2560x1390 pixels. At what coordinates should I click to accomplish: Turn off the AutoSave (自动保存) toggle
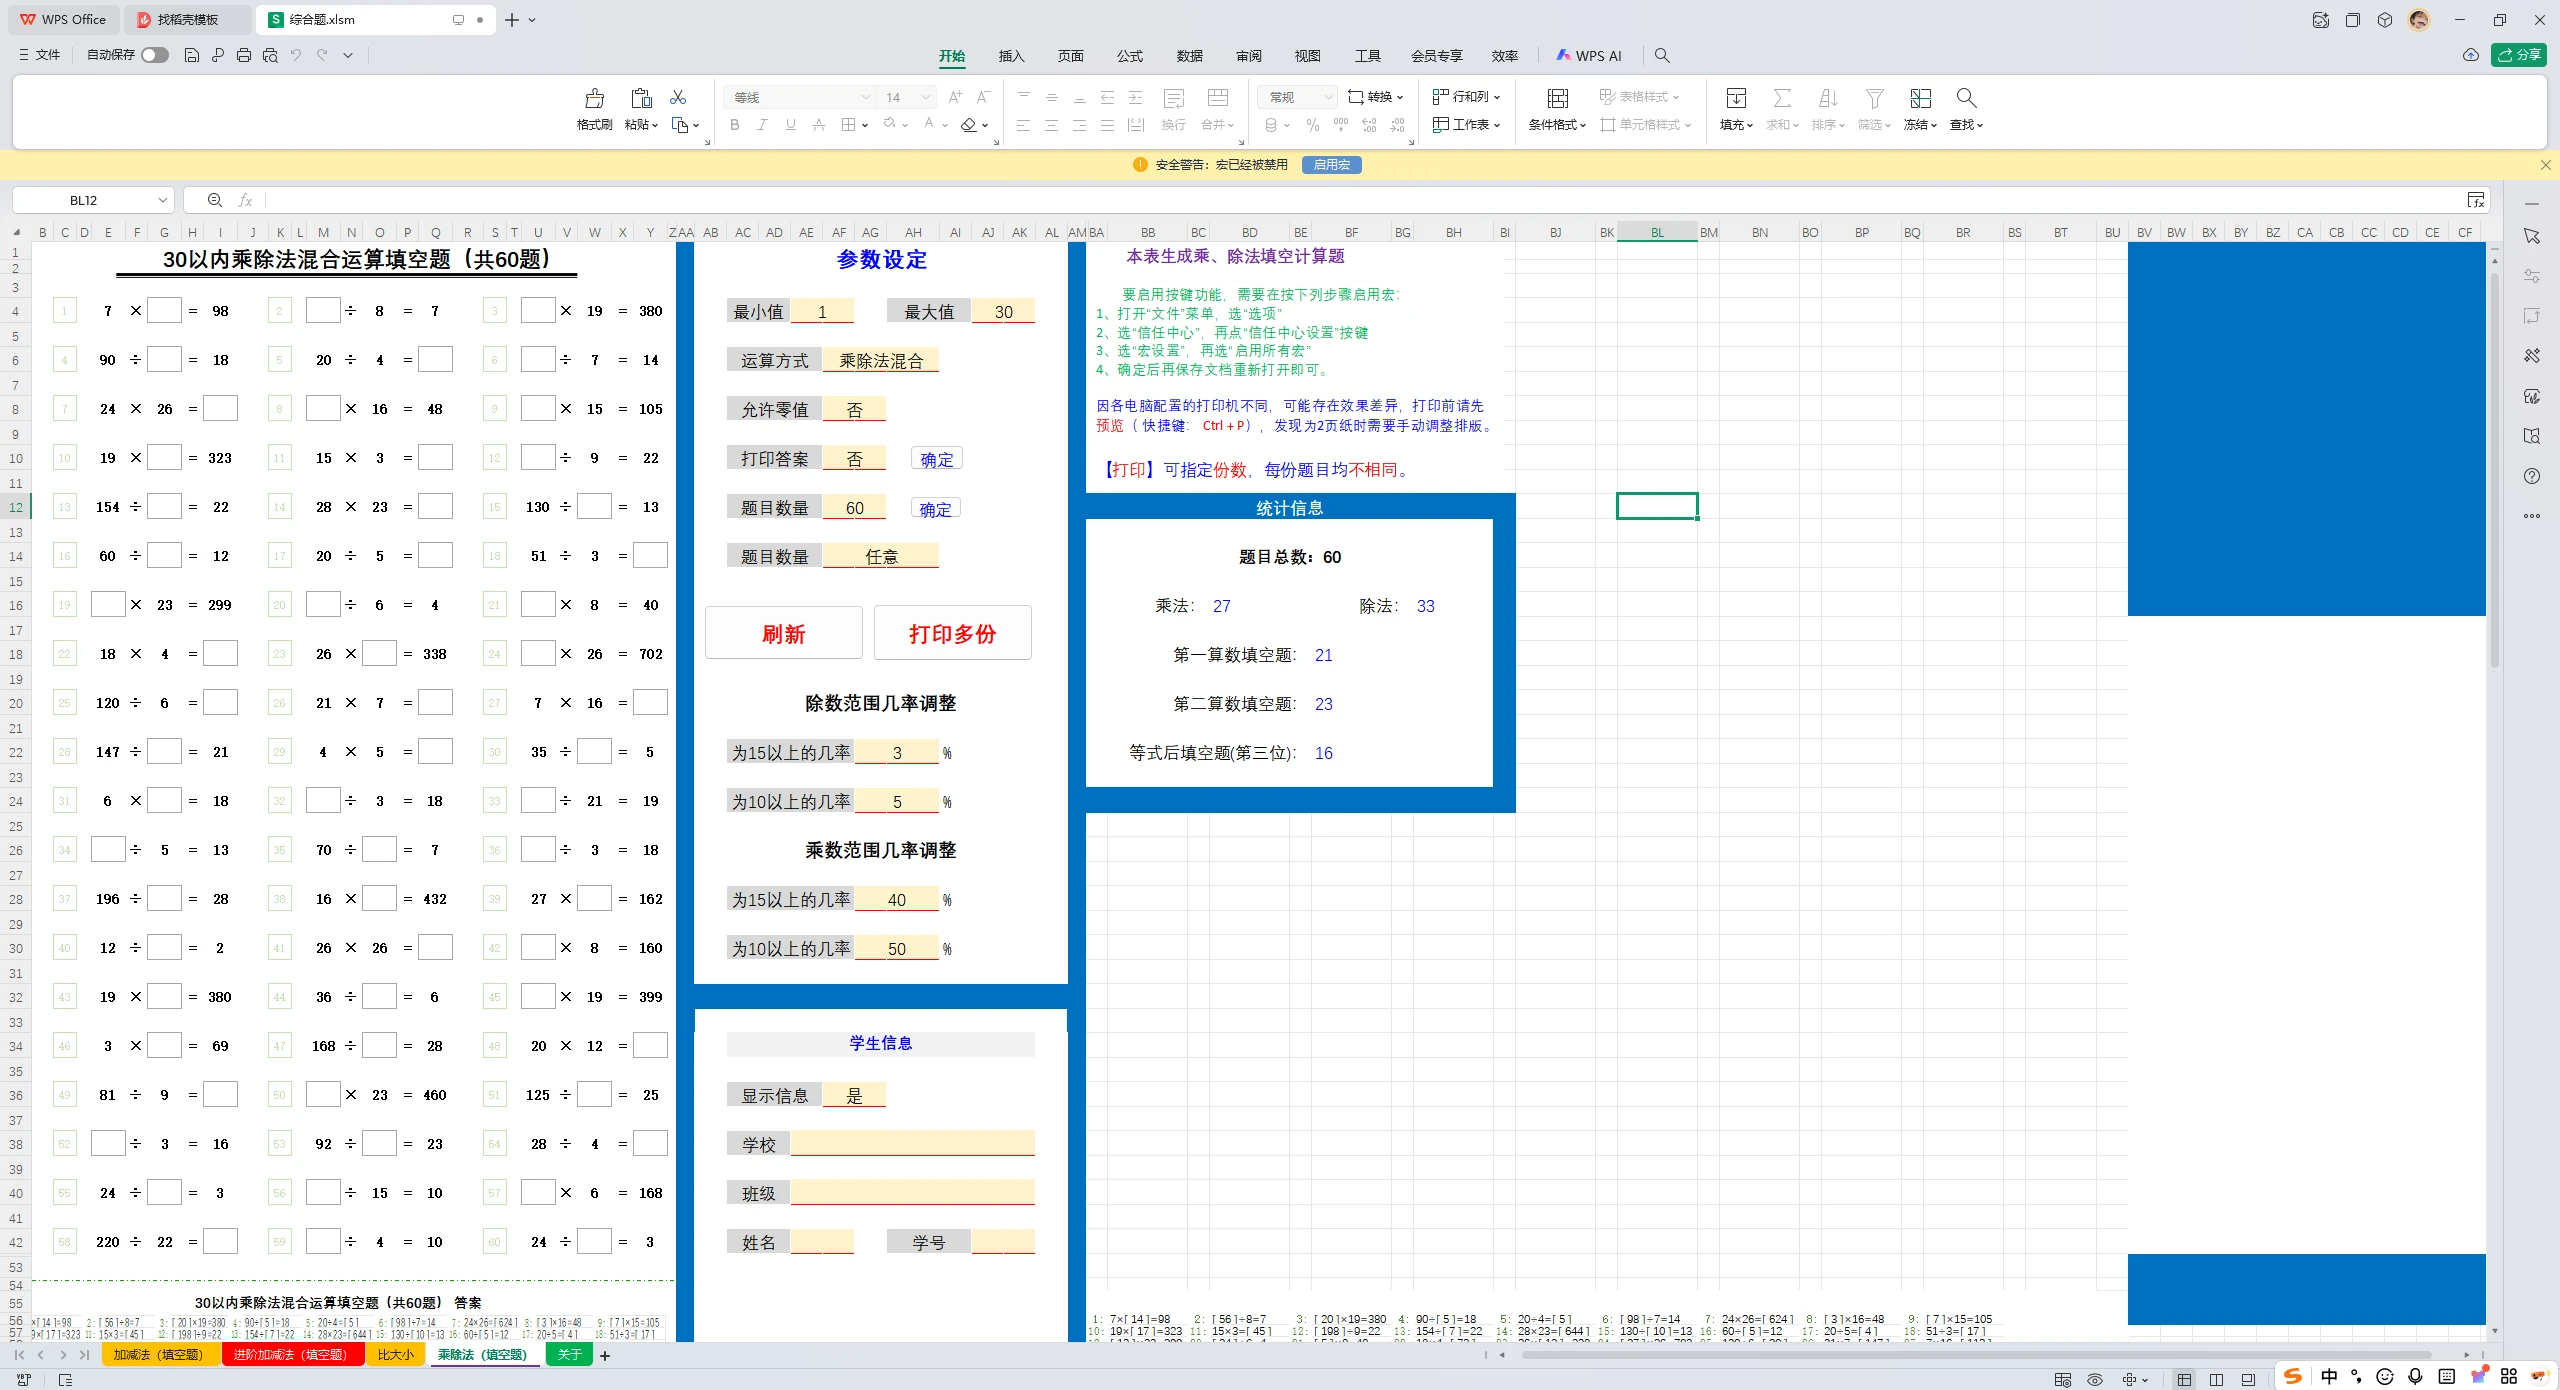tap(153, 55)
